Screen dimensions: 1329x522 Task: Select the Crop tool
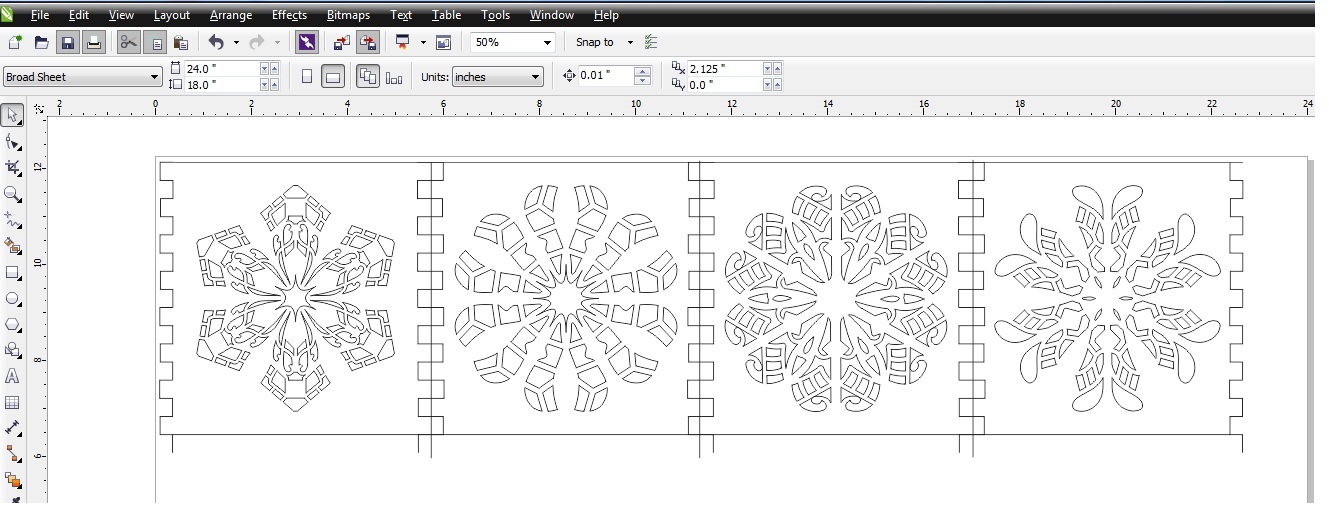point(12,168)
